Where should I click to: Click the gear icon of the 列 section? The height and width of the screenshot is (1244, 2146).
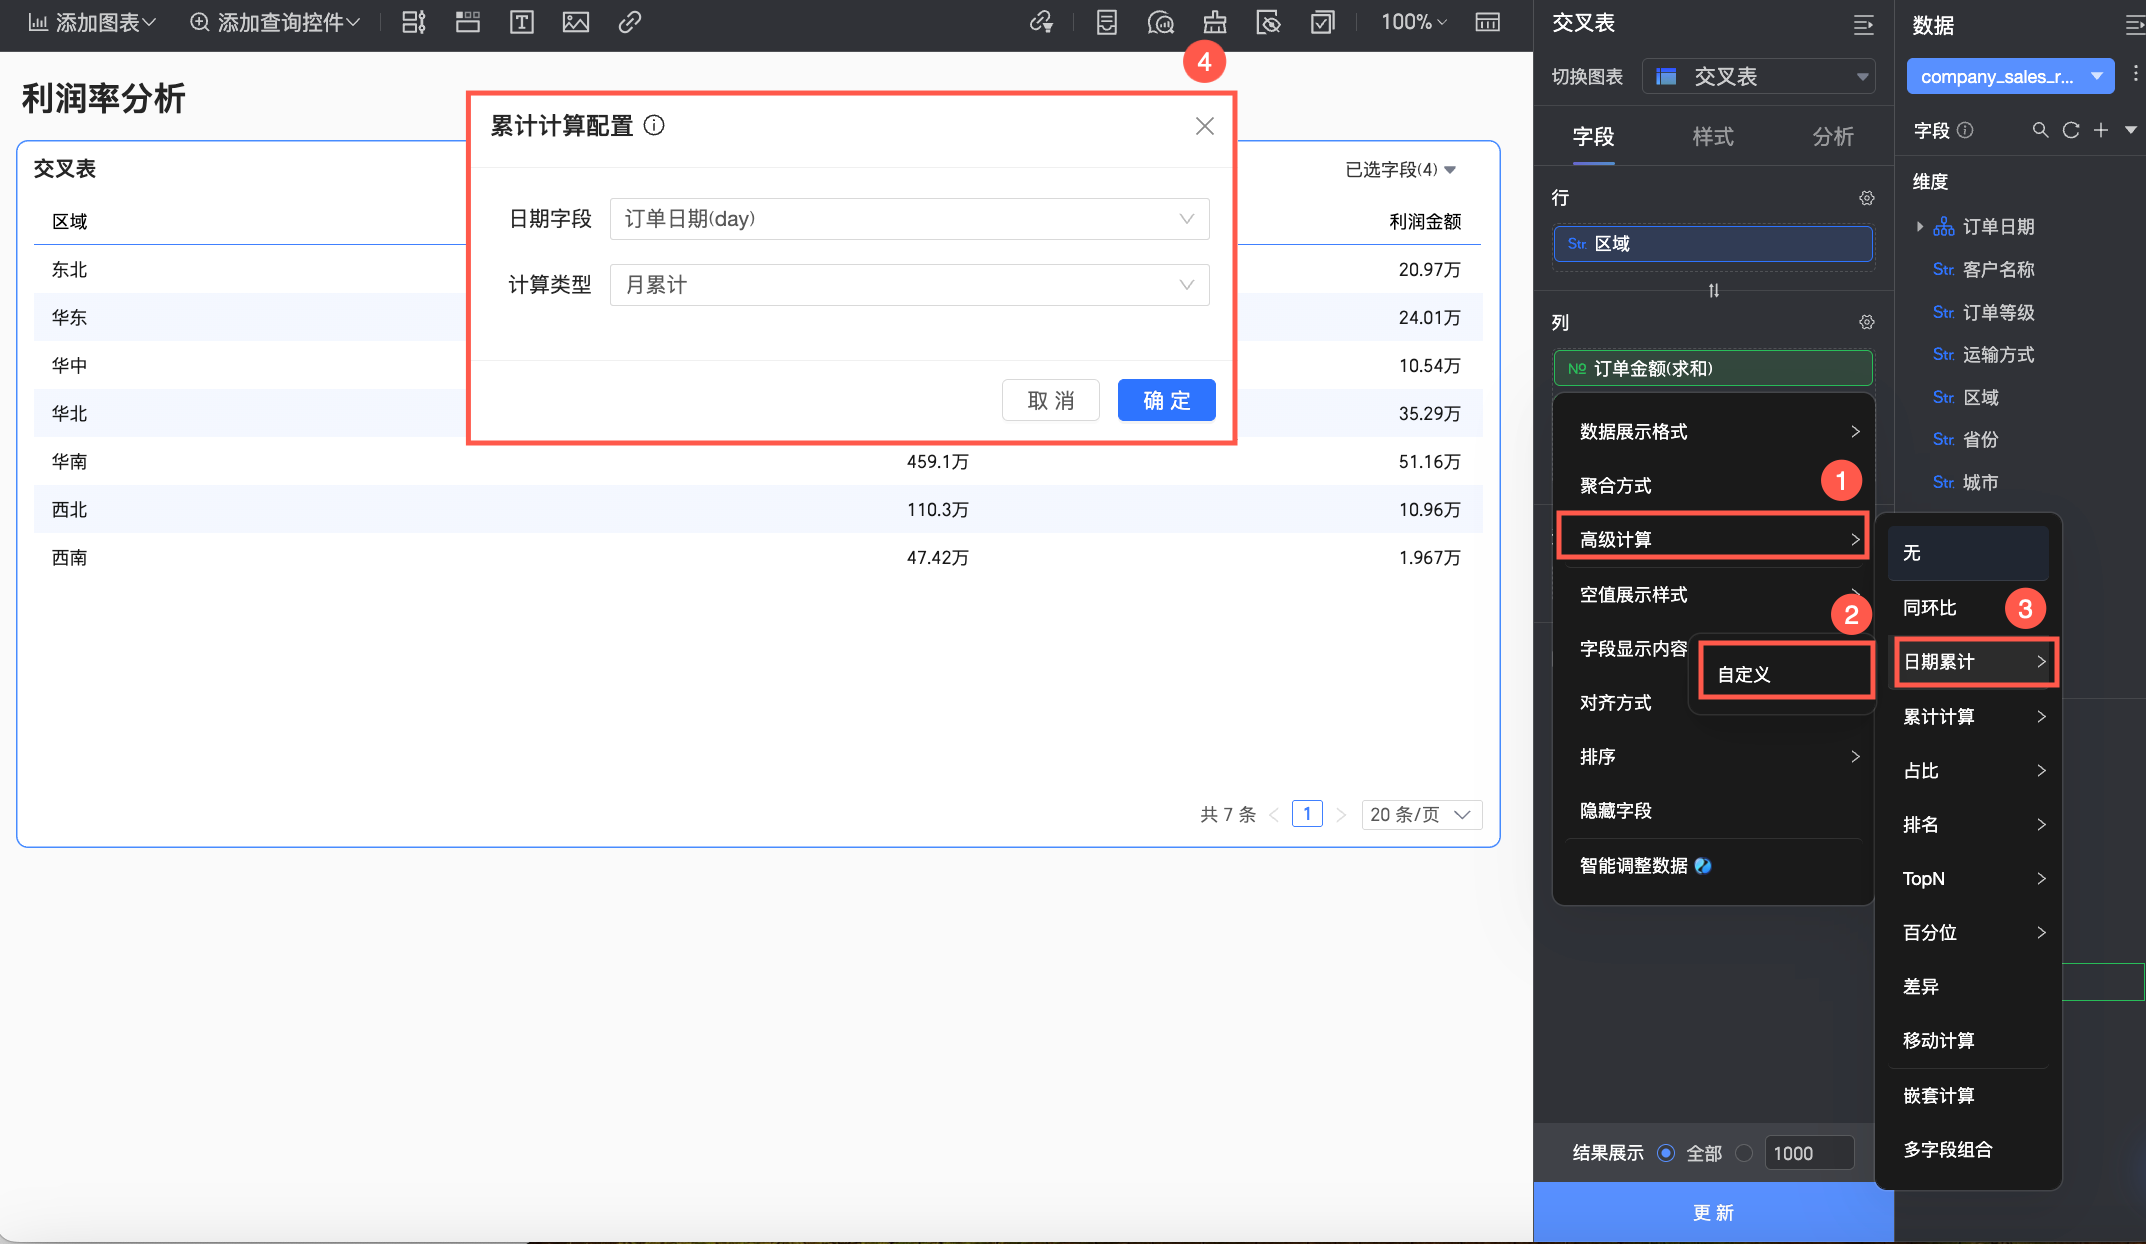pyautogui.click(x=1866, y=322)
